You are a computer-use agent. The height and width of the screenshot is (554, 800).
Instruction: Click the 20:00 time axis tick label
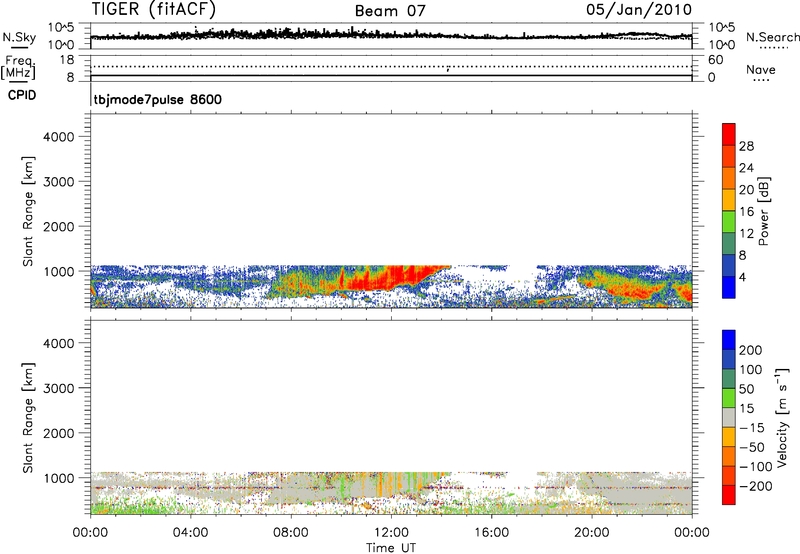click(592, 533)
